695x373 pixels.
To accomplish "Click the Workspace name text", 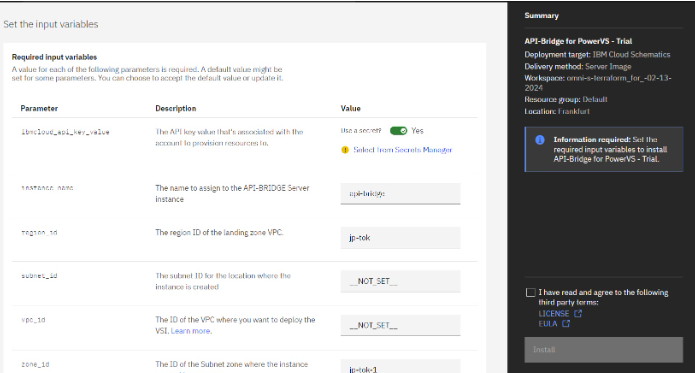I will [598, 83].
